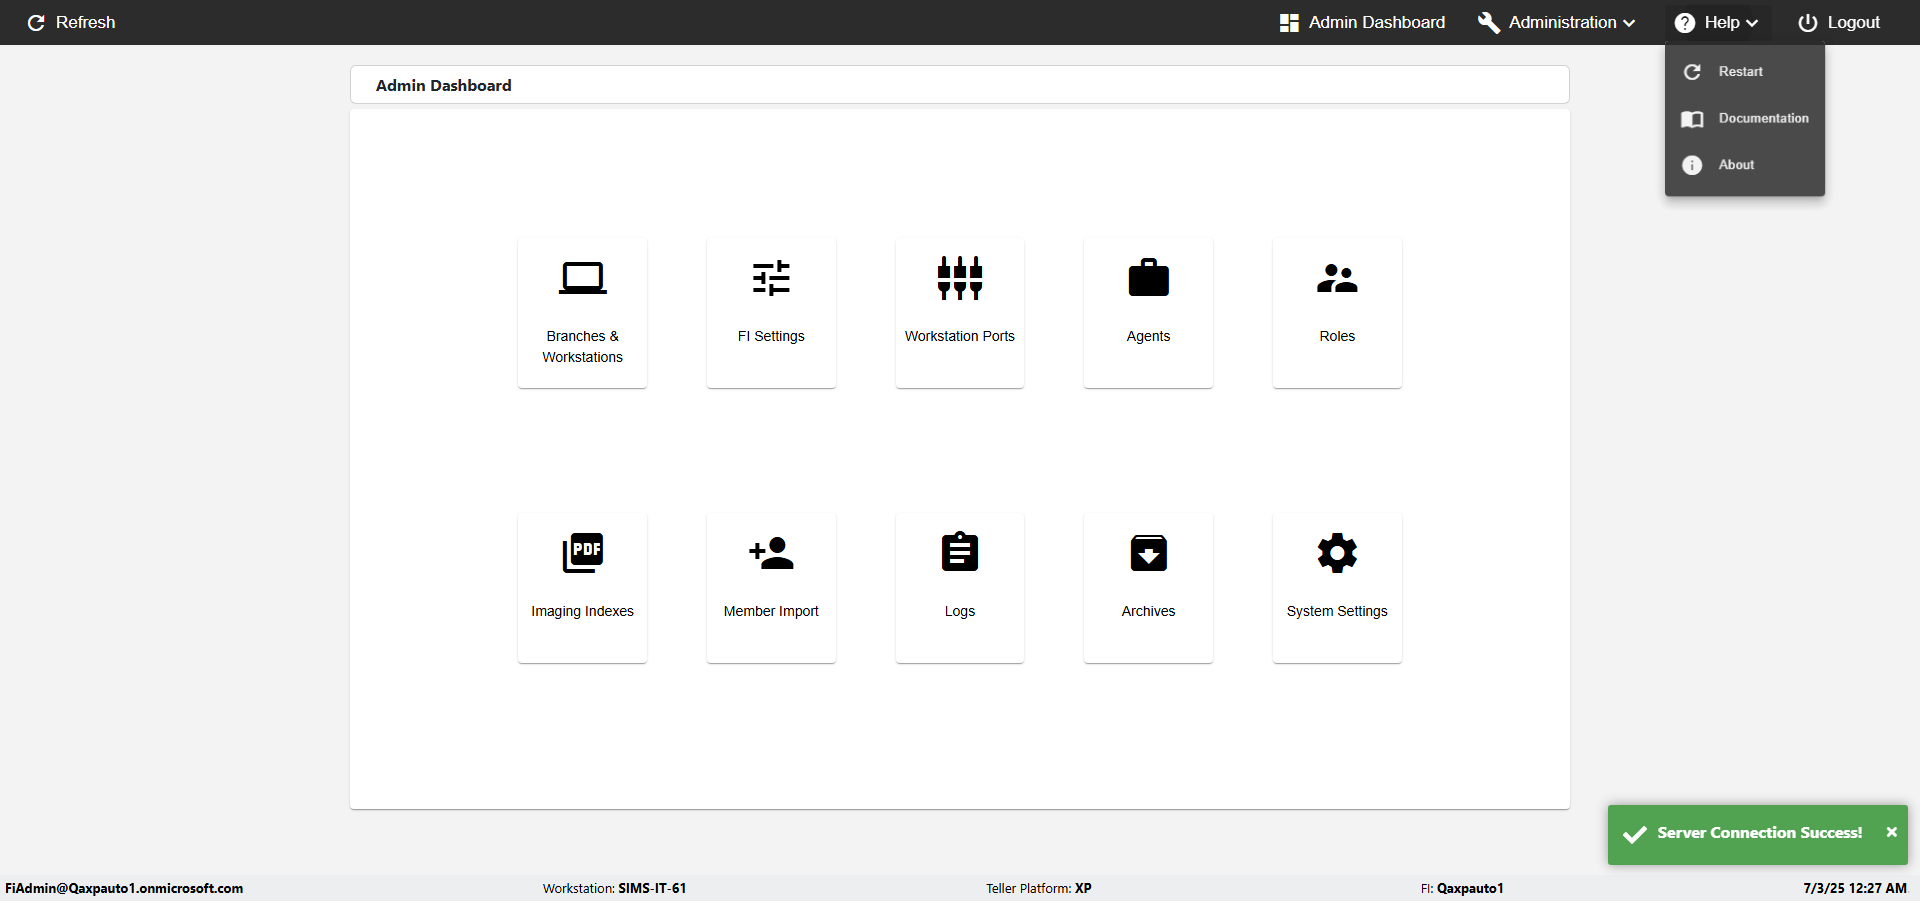Open the Agents briefcase icon
The height and width of the screenshot is (901, 1920).
point(1148,278)
